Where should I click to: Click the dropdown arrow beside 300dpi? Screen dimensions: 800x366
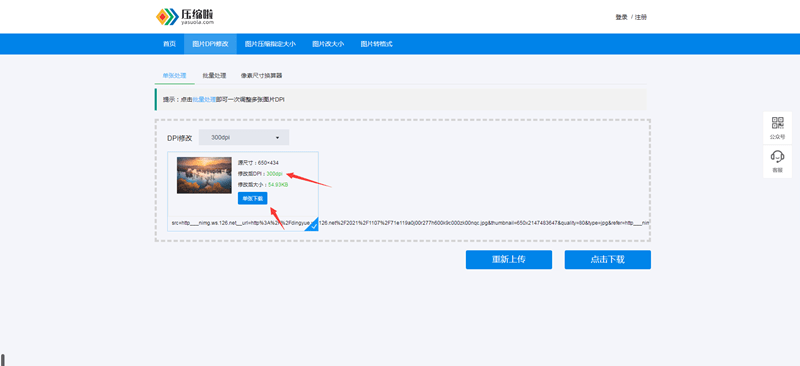(x=278, y=138)
